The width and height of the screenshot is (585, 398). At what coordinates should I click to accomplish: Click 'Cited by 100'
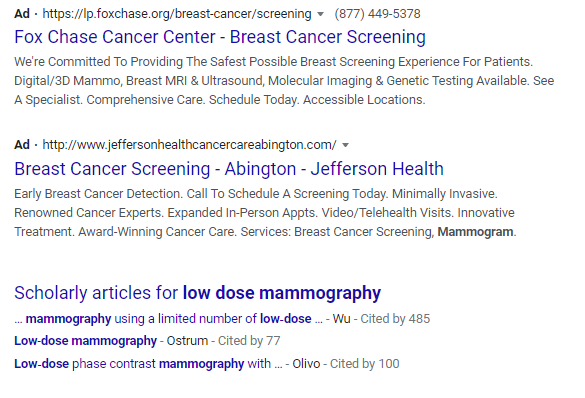point(365,364)
